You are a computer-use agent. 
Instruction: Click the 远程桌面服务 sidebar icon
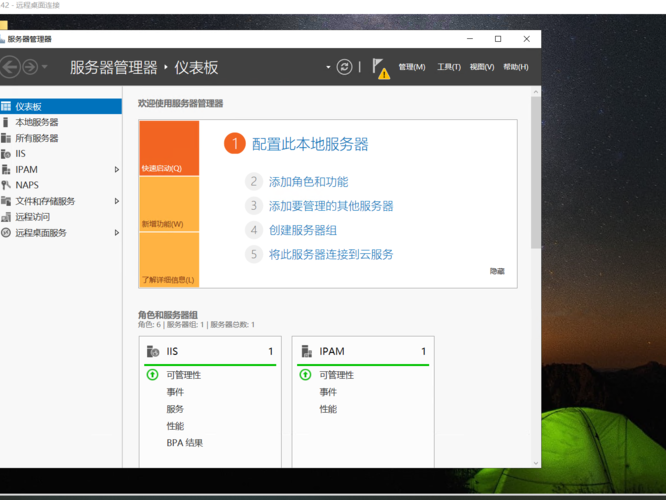[x=6, y=233]
